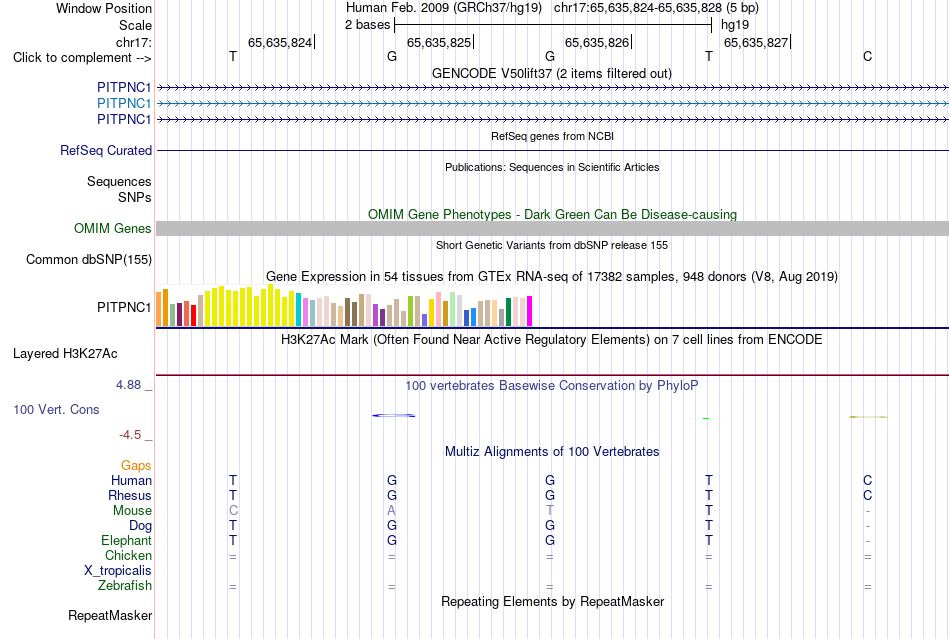Click the red bar in GTEx expression chart
Screen dimensions: 950x639
tap(193, 316)
